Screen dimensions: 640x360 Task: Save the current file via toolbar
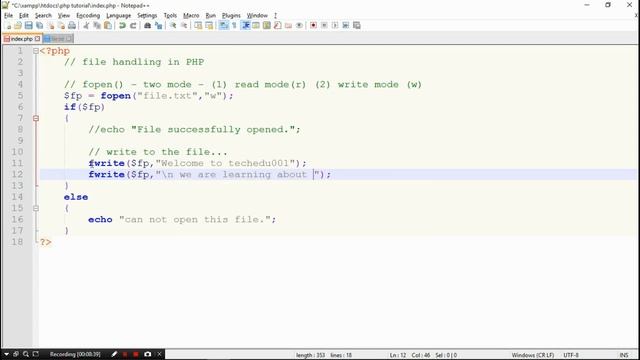(29, 26)
